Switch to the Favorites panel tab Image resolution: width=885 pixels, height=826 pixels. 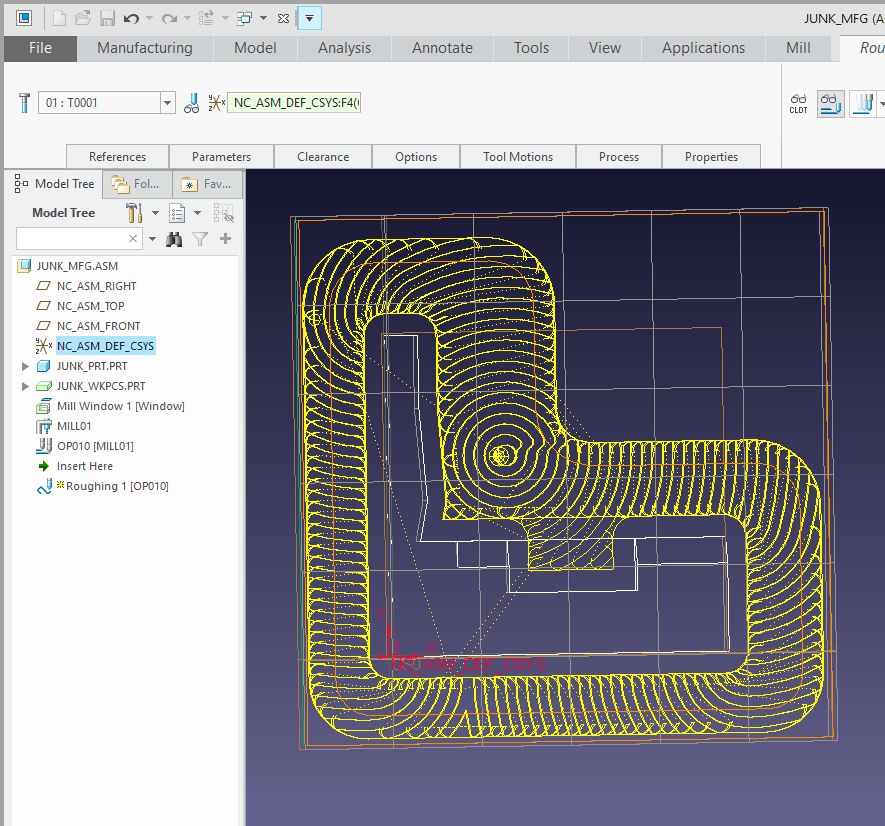tap(208, 184)
